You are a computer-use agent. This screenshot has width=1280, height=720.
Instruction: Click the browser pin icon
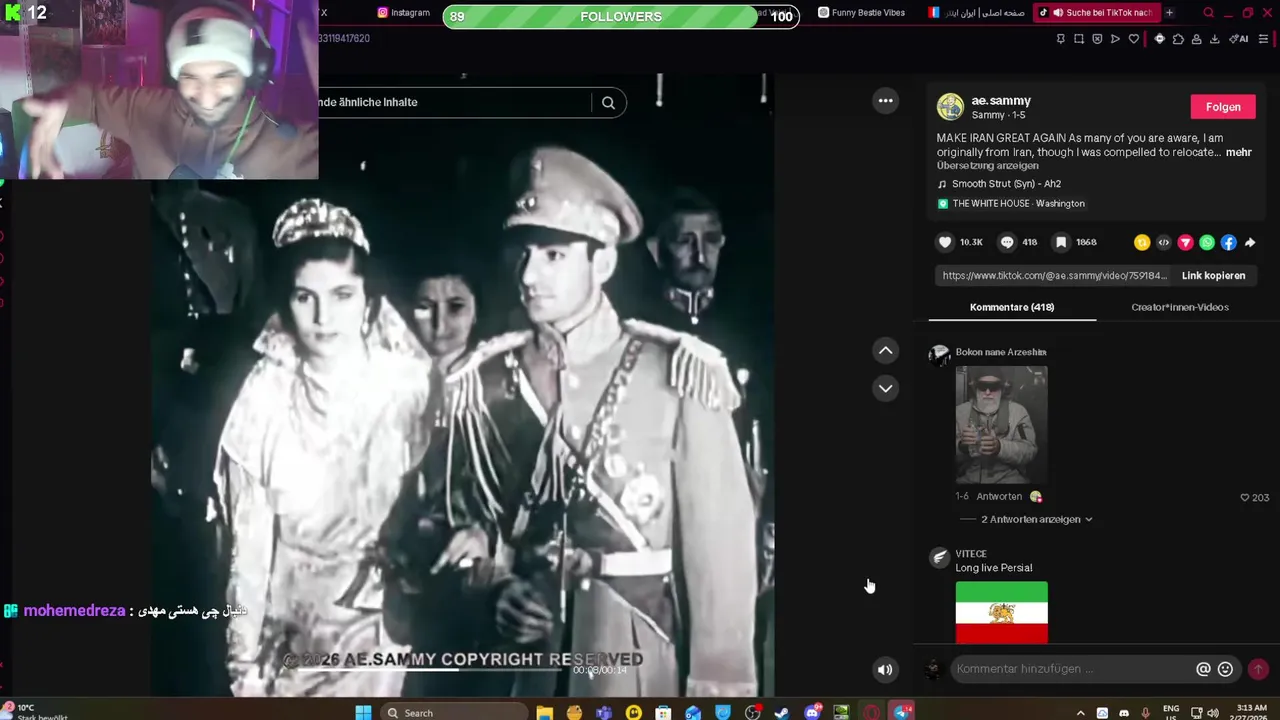(x=1061, y=39)
